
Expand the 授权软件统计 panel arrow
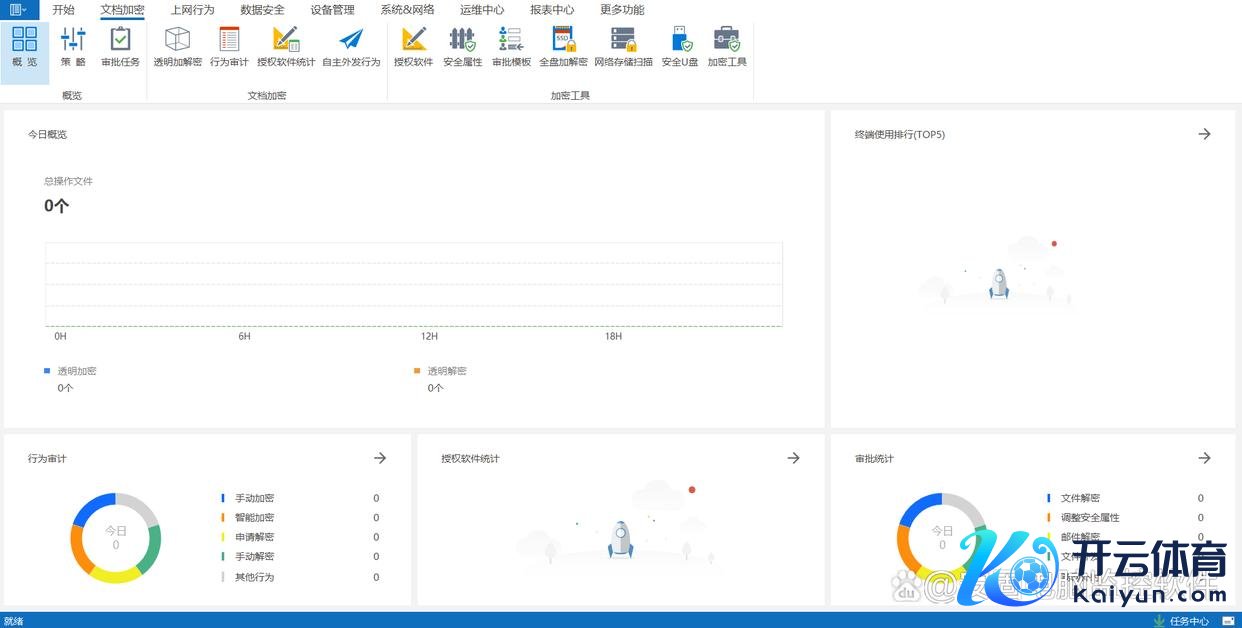point(793,458)
